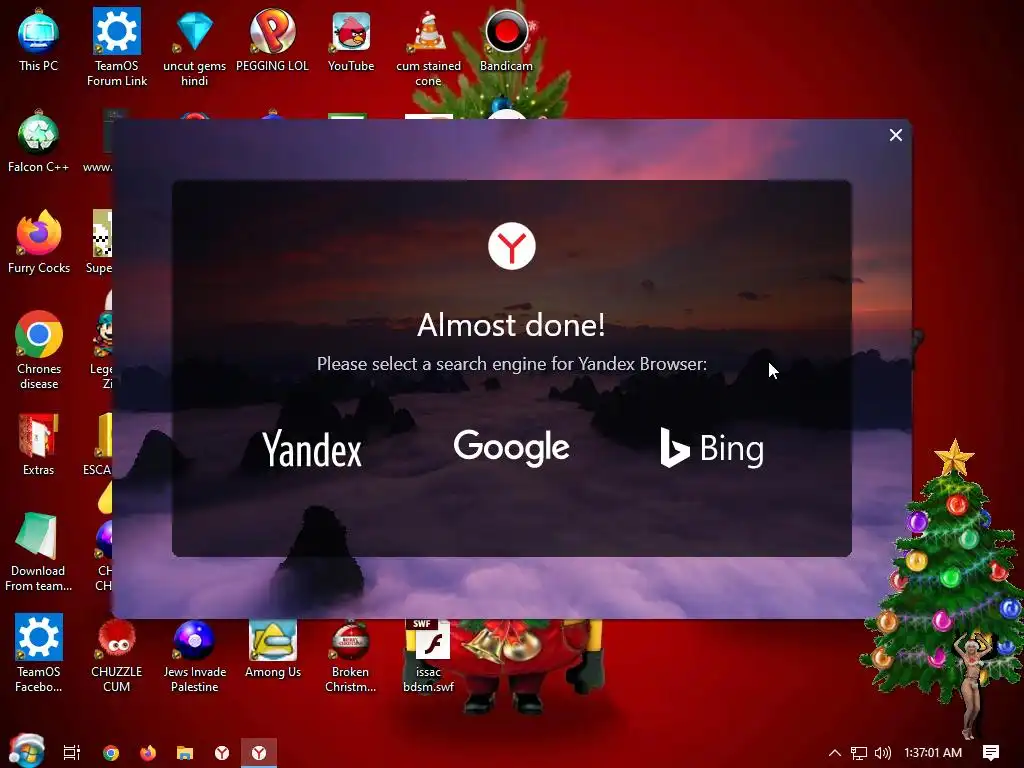Image resolution: width=1024 pixels, height=768 pixels.
Task: Open the VLC traffic cone desktop icon
Action: click(428, 47)
